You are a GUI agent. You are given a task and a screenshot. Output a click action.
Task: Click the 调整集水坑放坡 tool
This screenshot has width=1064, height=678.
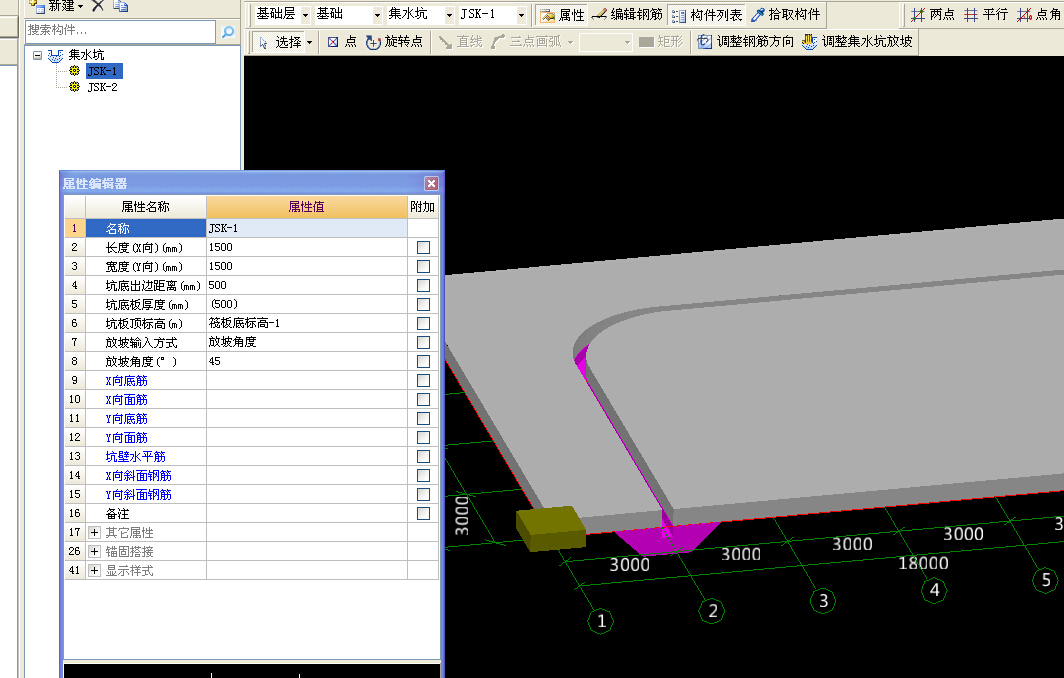coord(857,42)
